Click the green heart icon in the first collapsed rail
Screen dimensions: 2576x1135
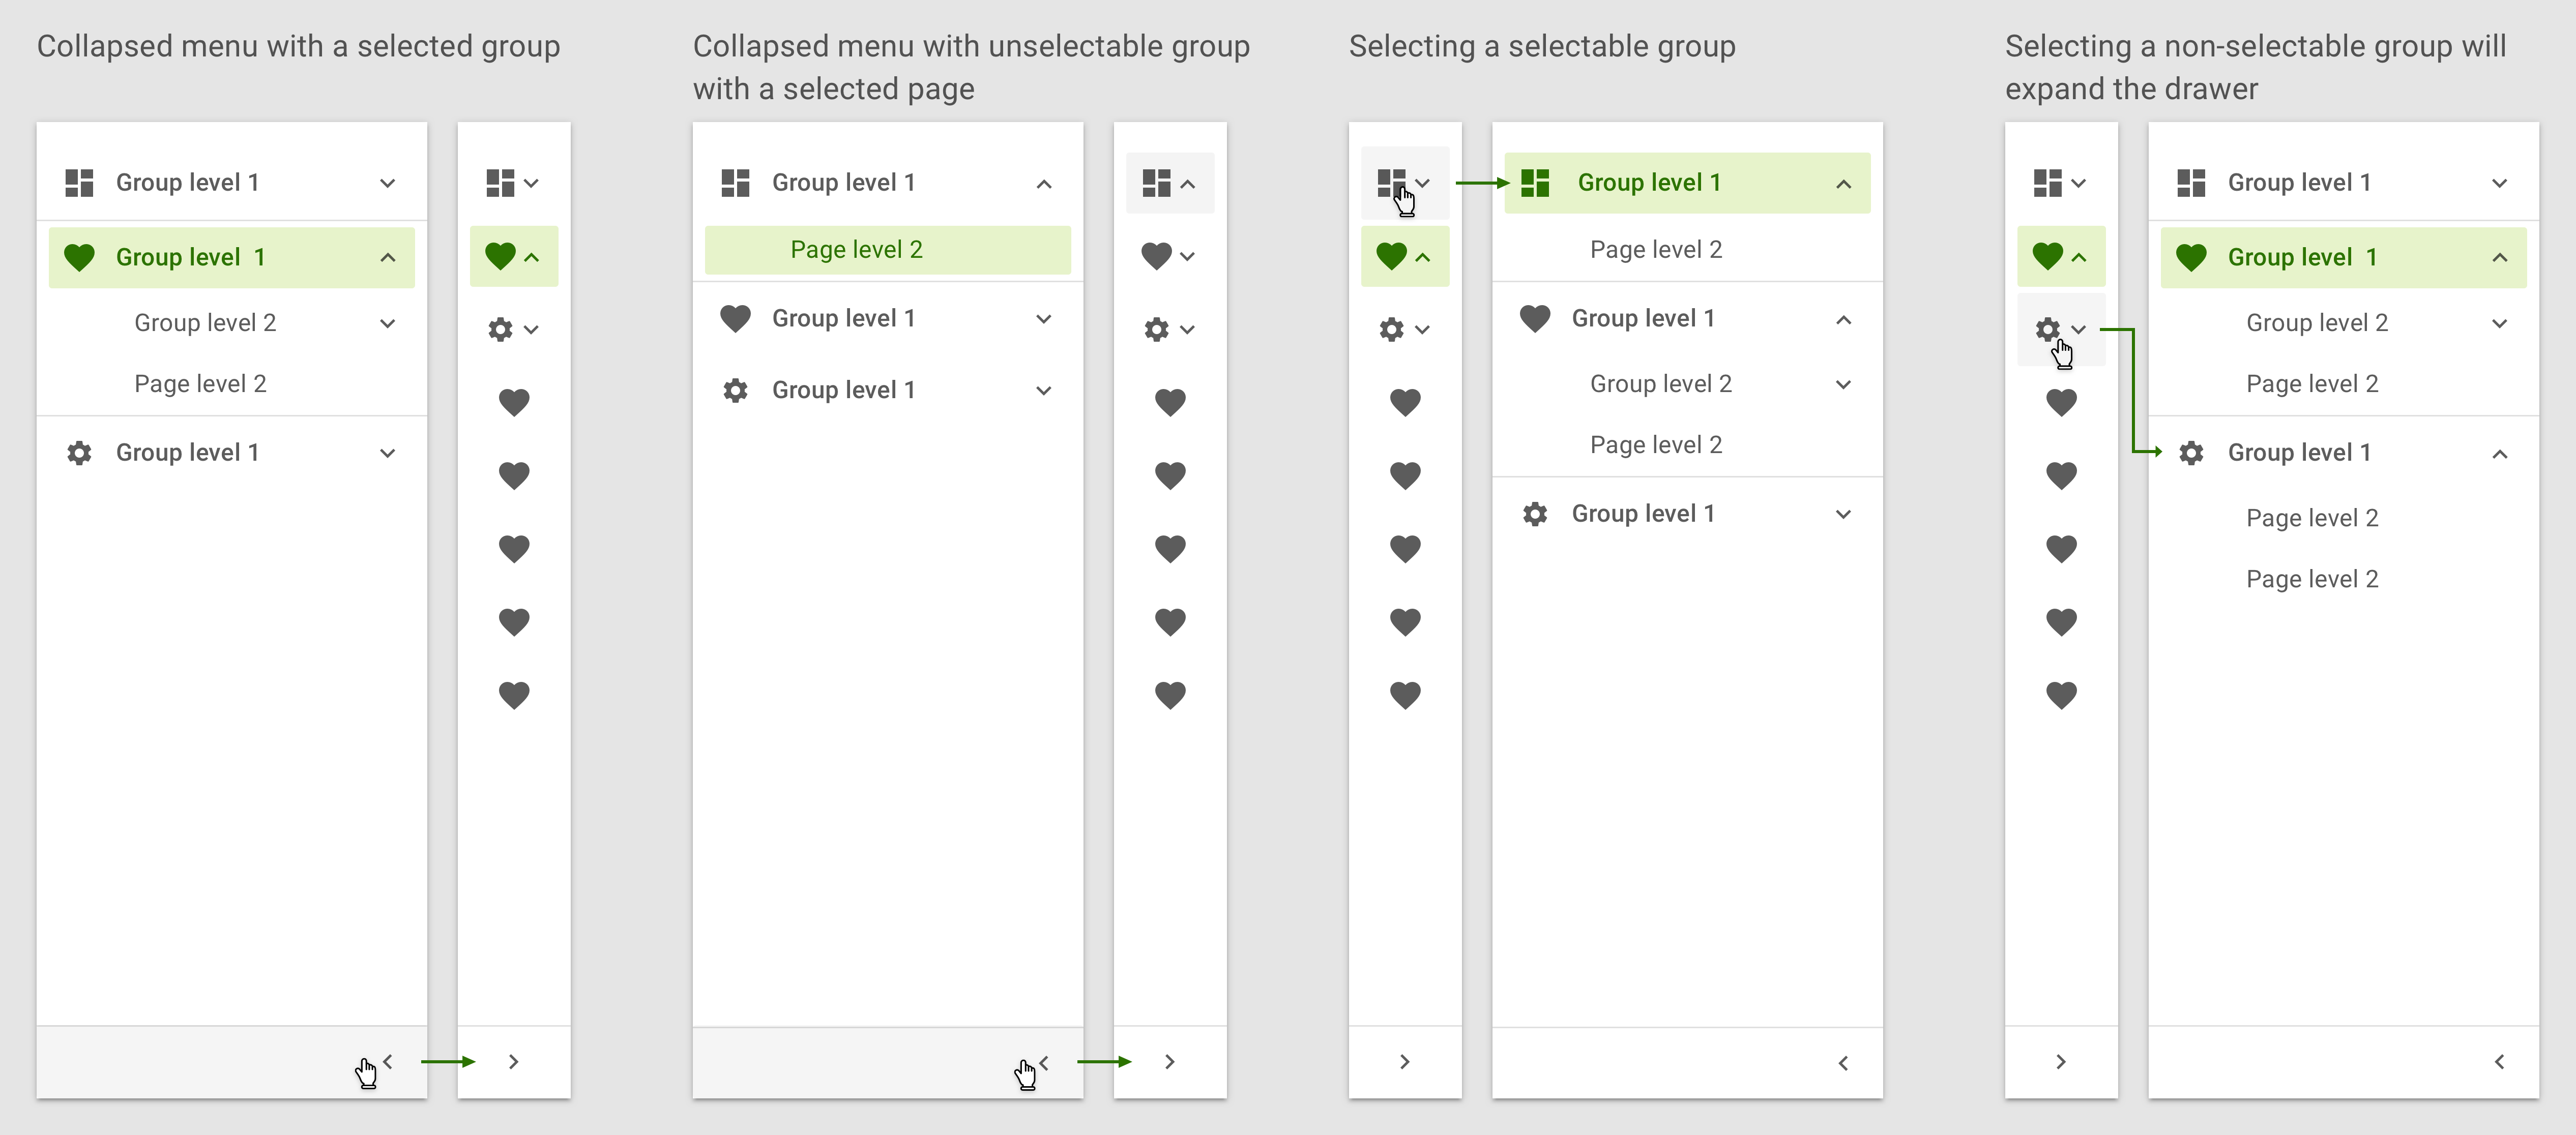coord(500,256)
